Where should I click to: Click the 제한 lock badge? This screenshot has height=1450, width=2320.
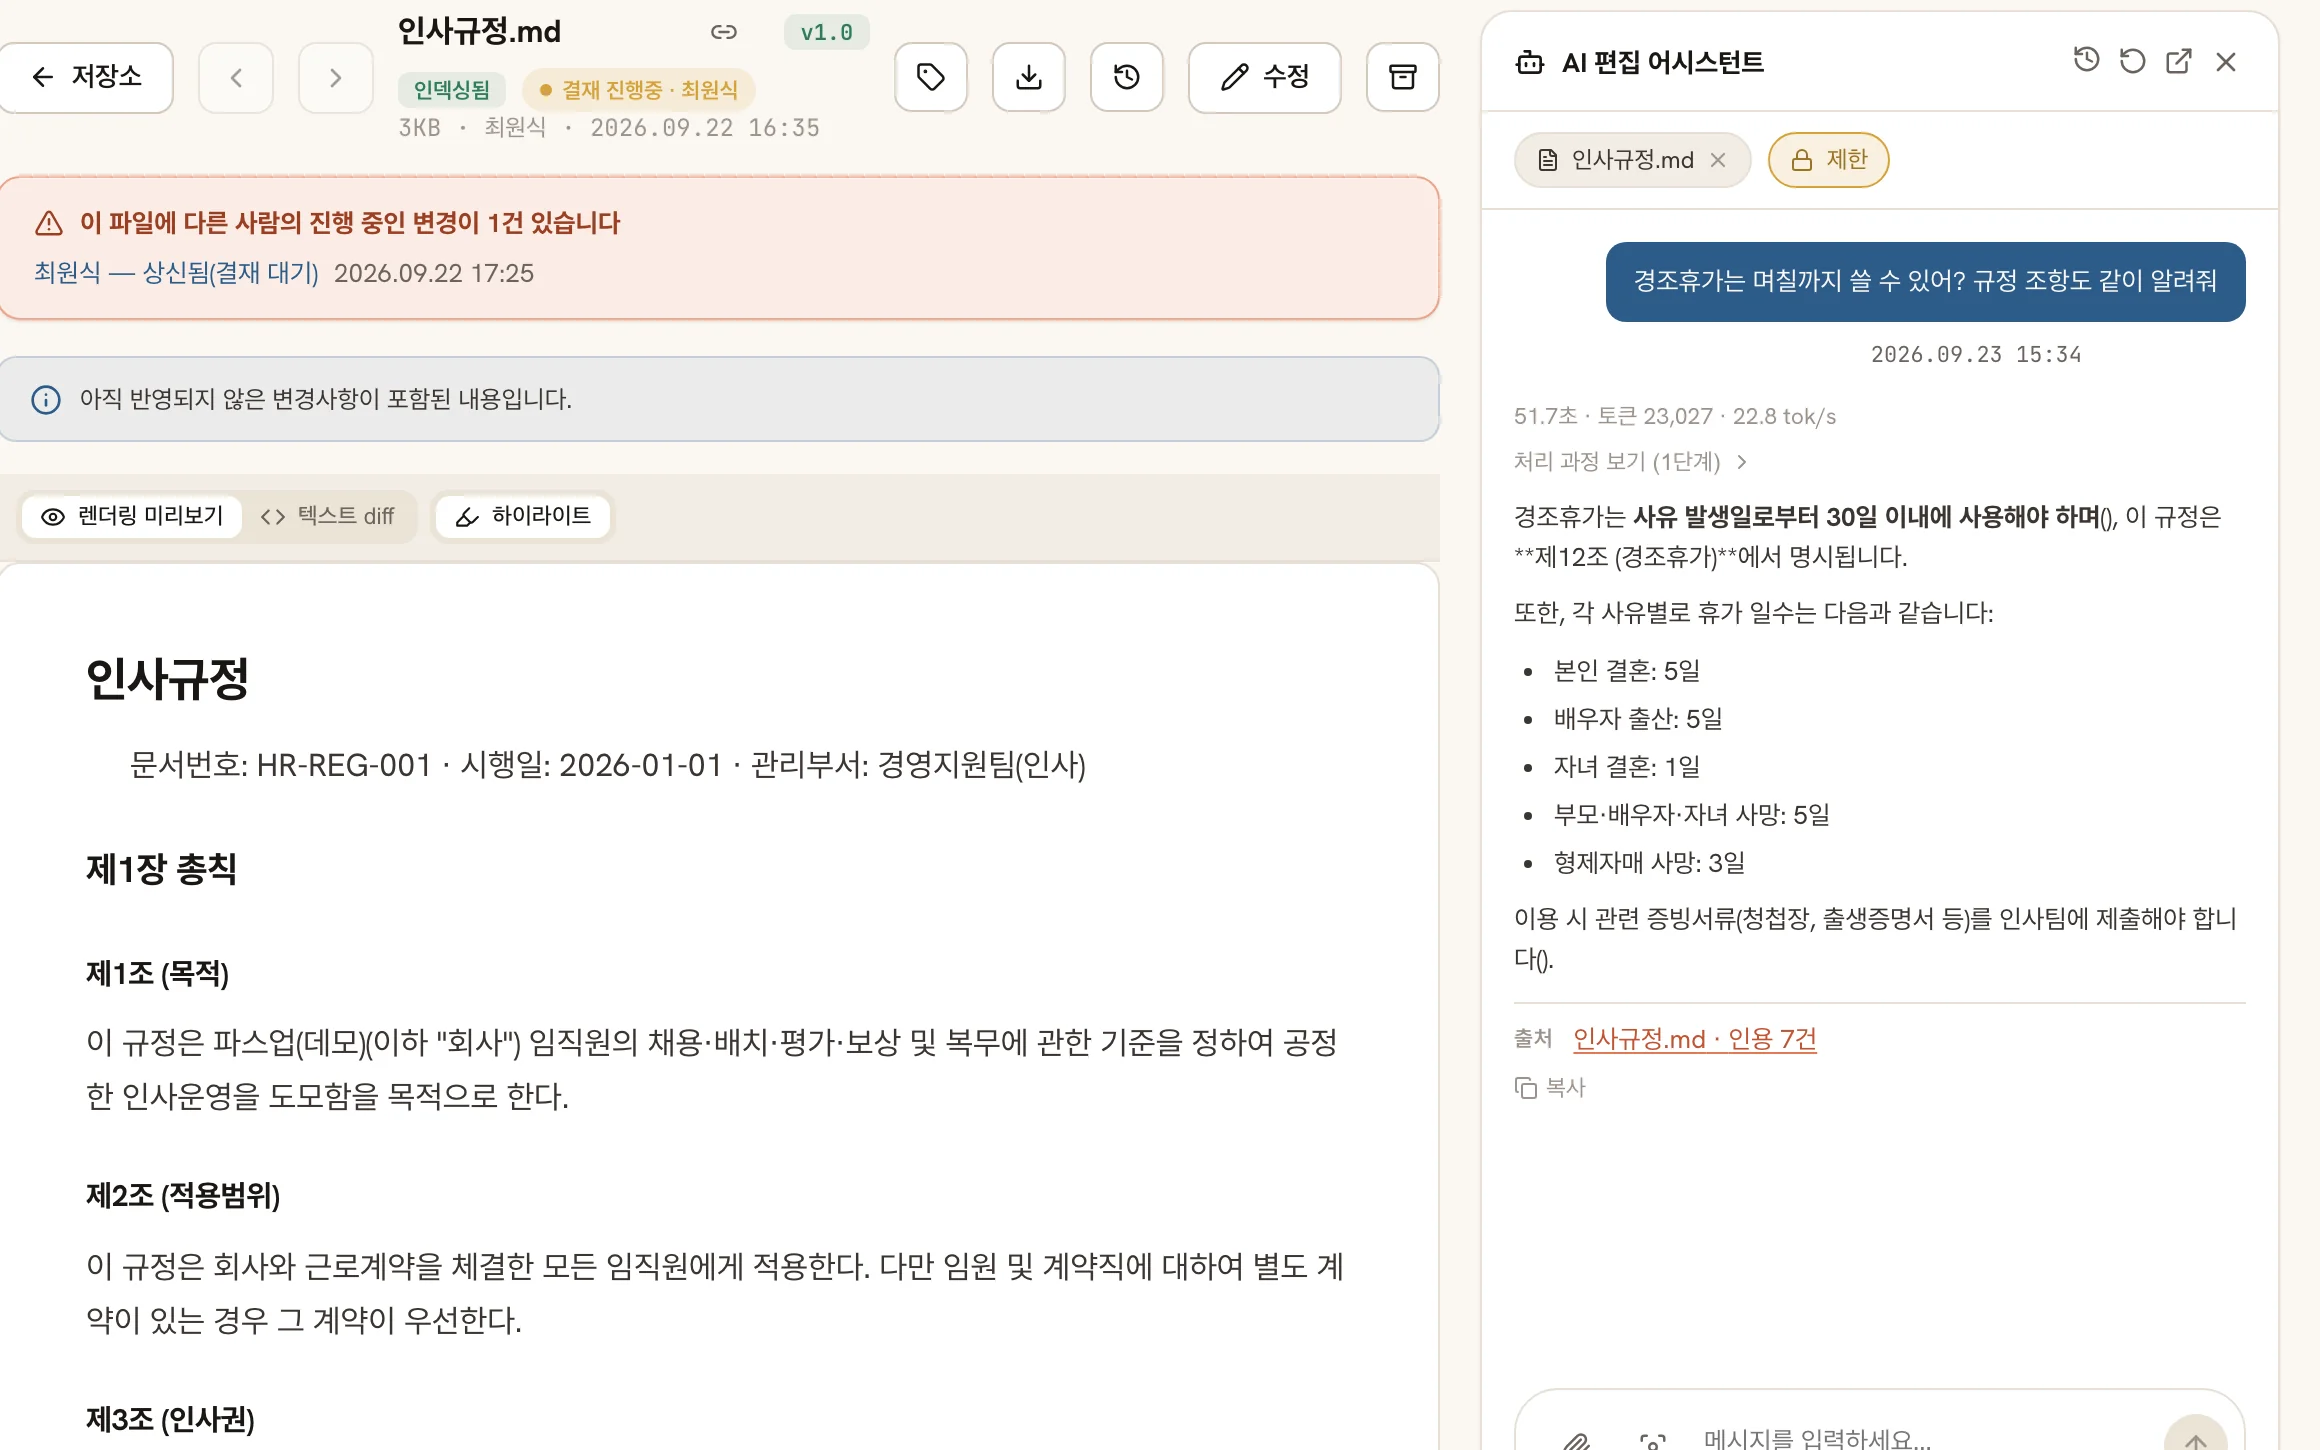tap(1829, 160)
